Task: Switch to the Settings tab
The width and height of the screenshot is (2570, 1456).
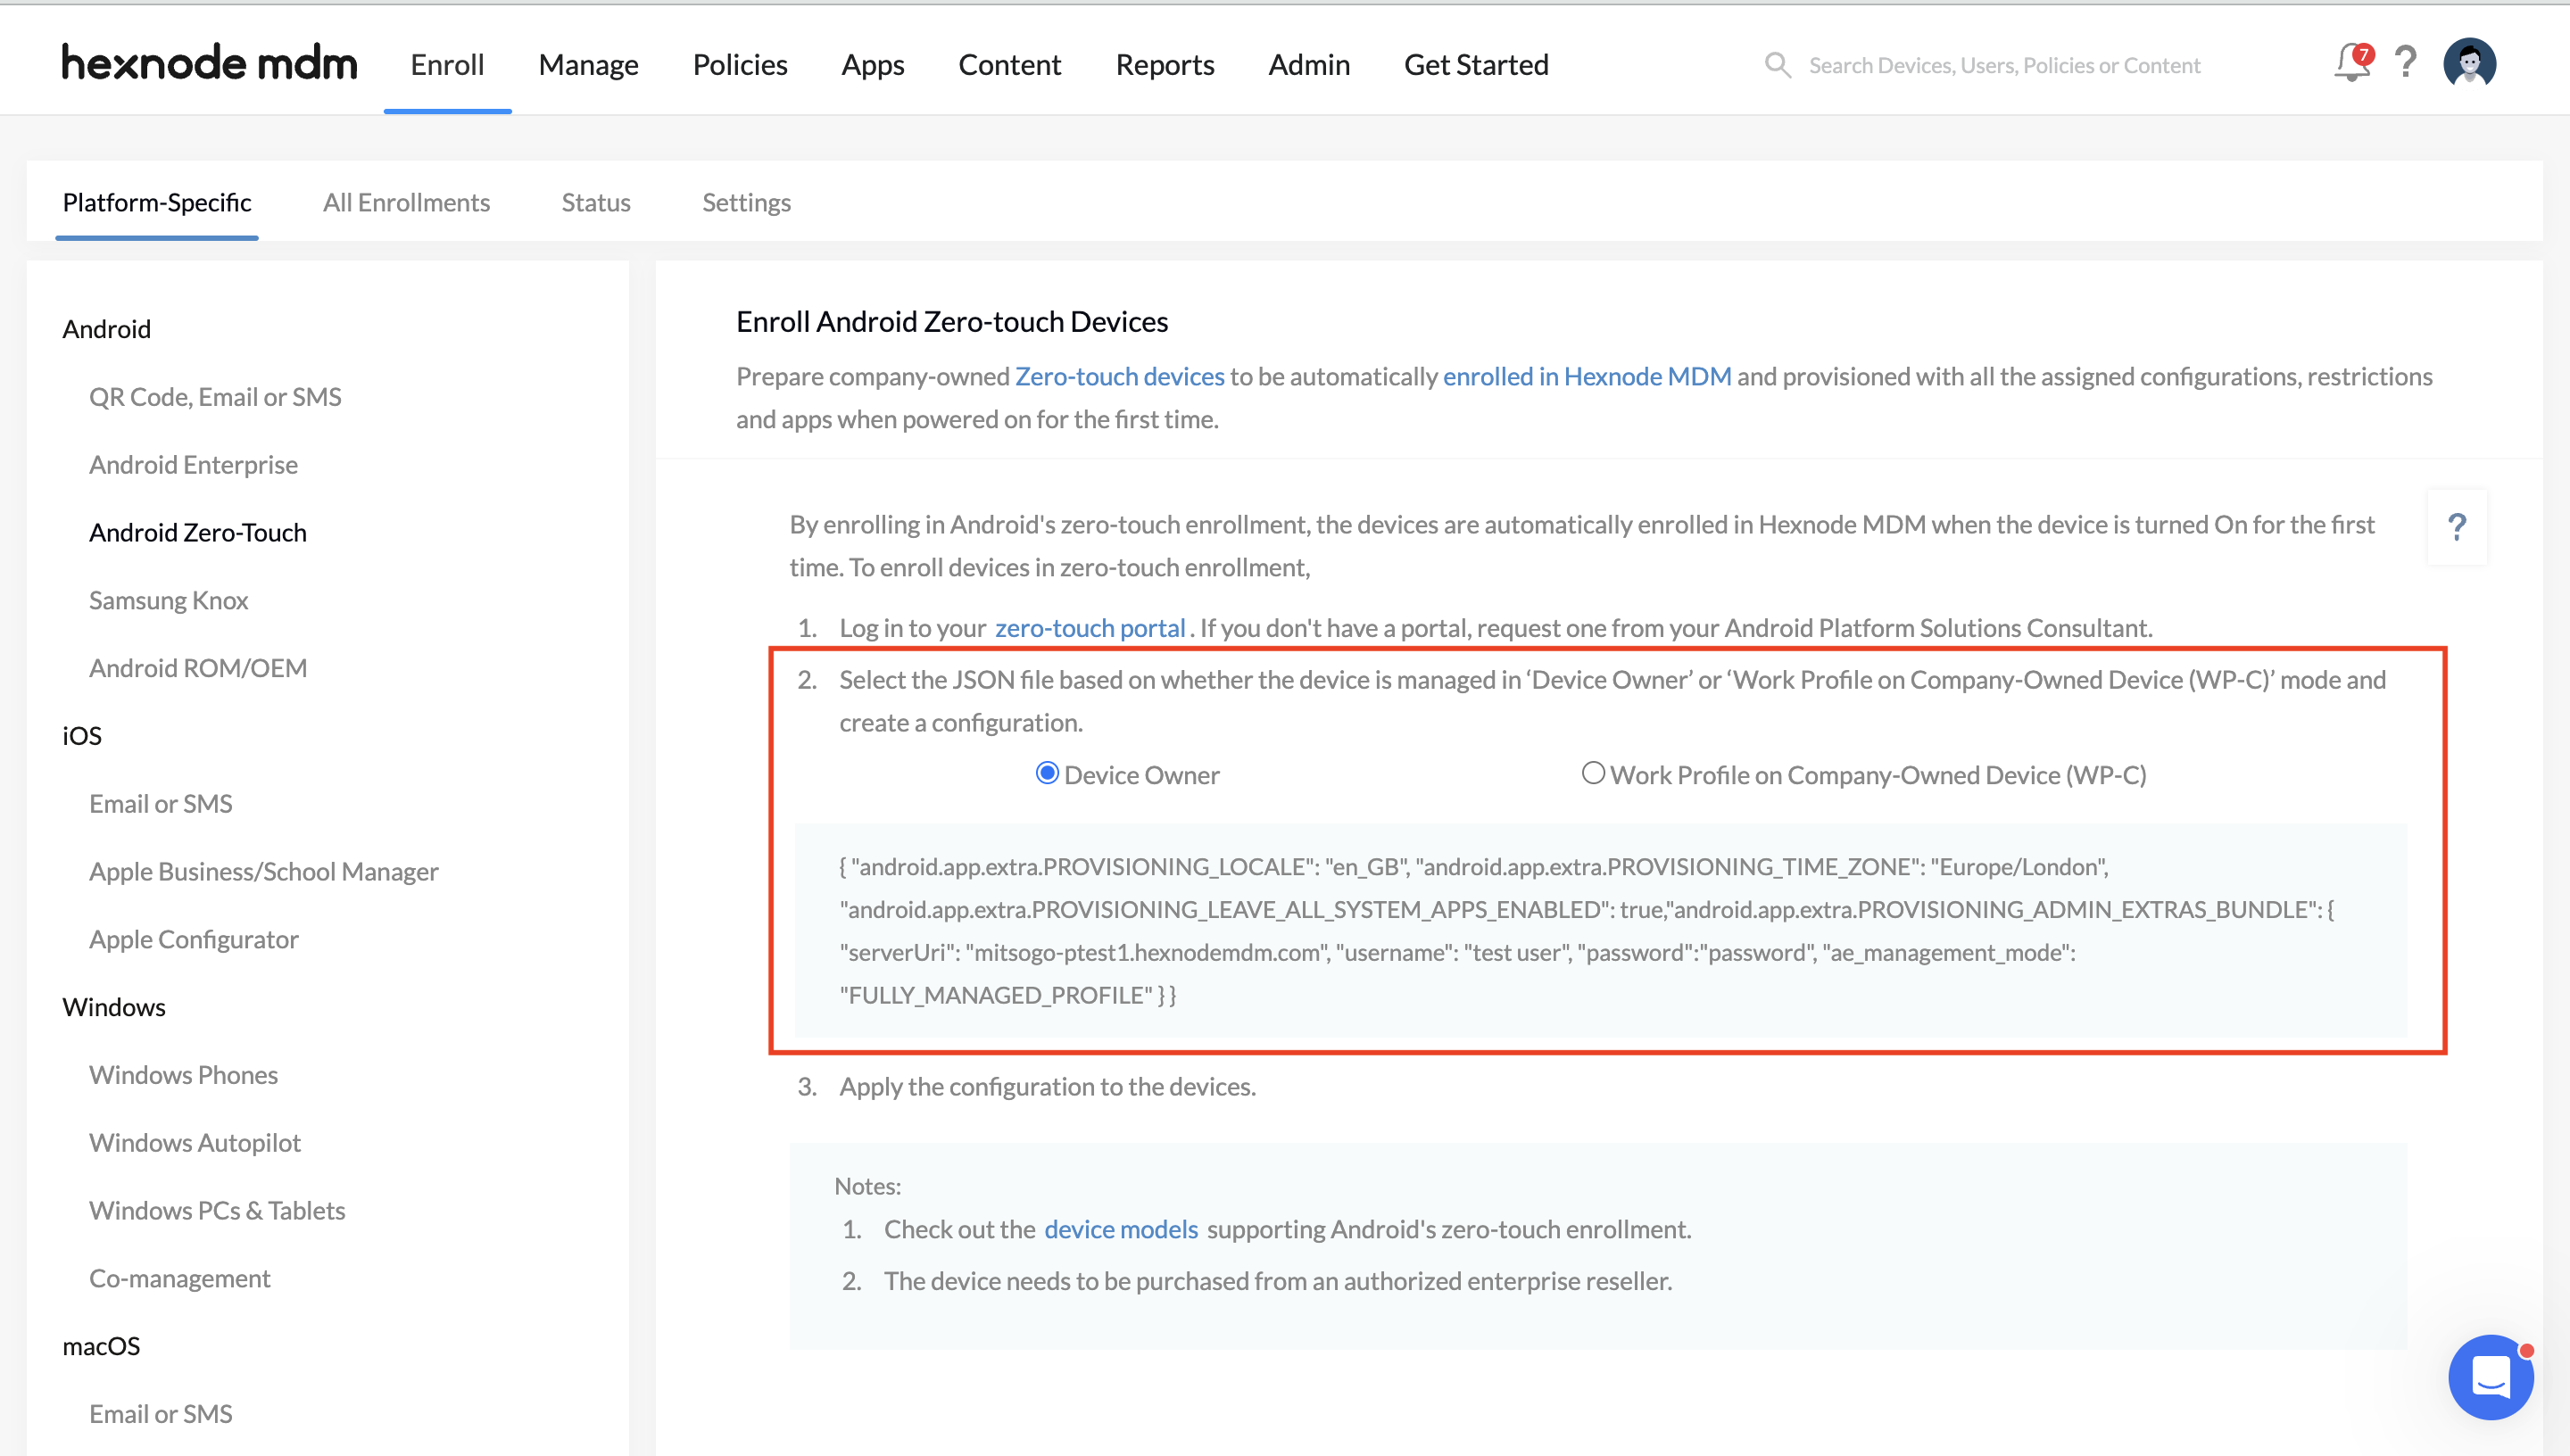Action: pos(746,202)
